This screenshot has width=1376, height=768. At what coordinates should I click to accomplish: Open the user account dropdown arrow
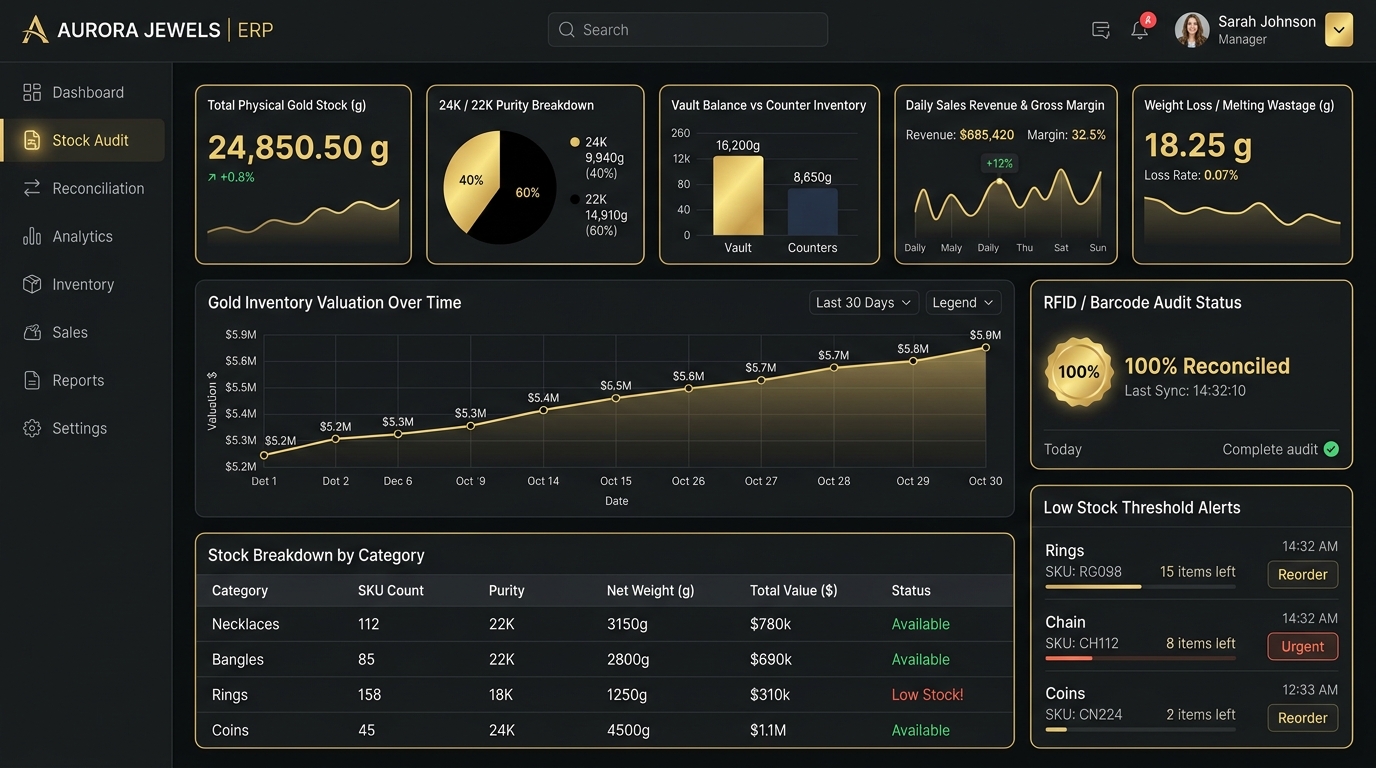[1339, 30]
